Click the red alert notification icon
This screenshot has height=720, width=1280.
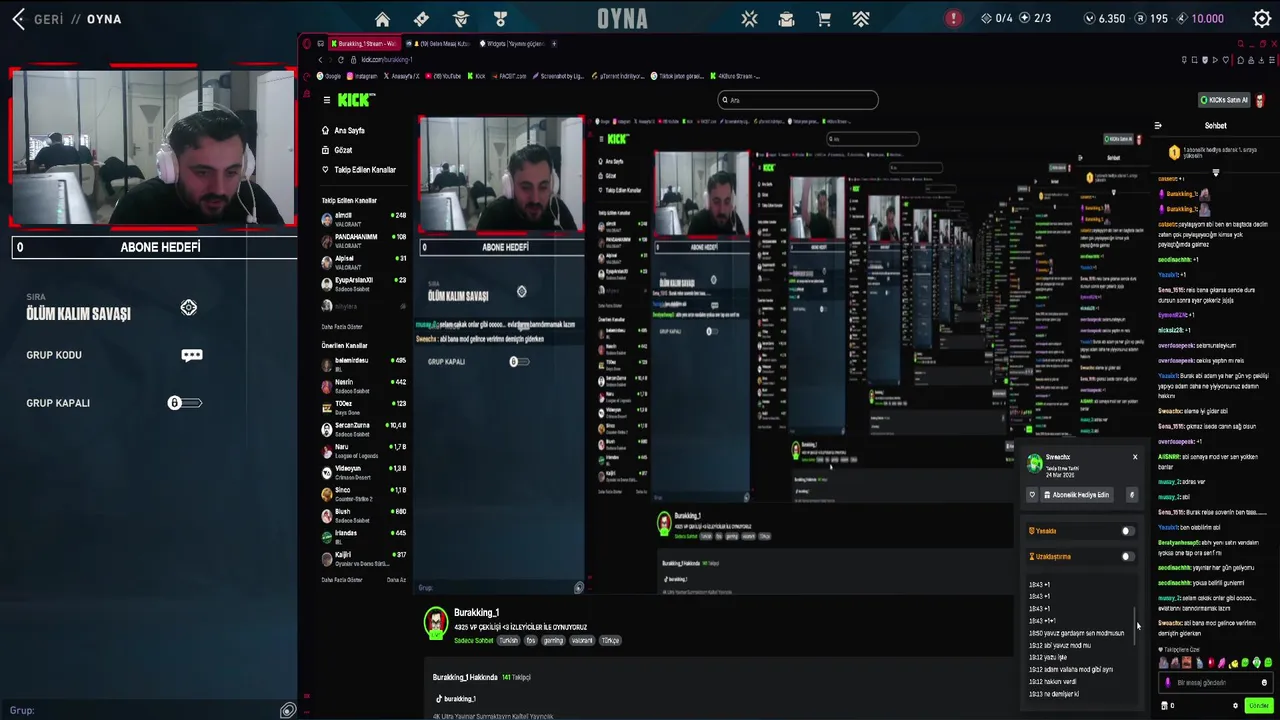[953, 18]
